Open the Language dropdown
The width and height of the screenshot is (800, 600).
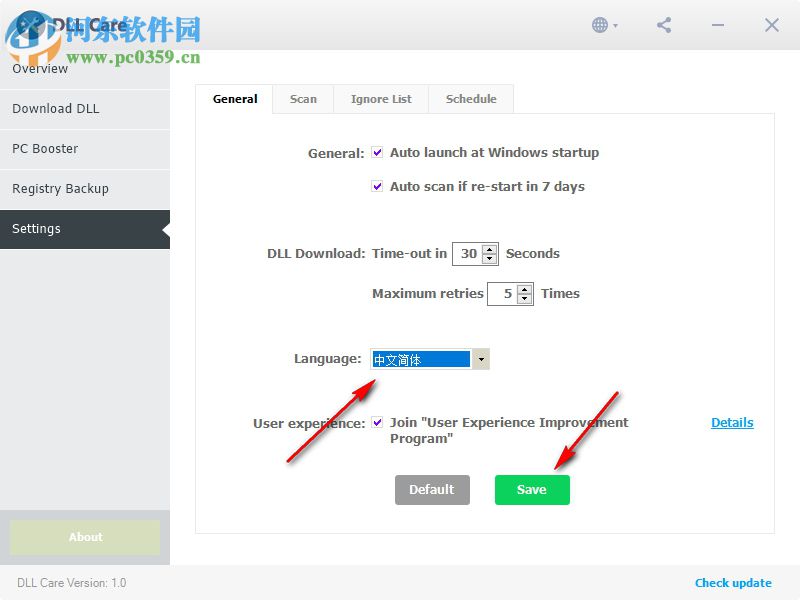pos(481,359)
